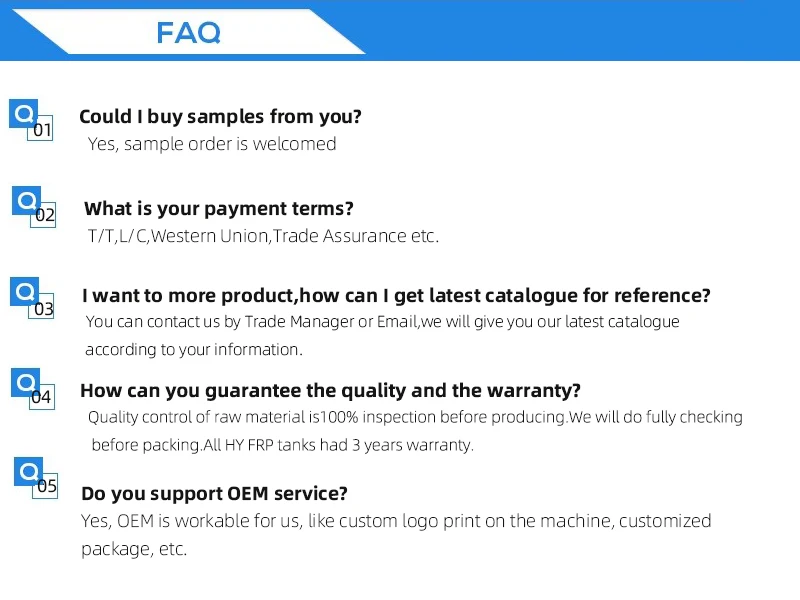Select the 01 number box
Screen dimensions: 800x600
pyautogui.click(x=42, y=130)
